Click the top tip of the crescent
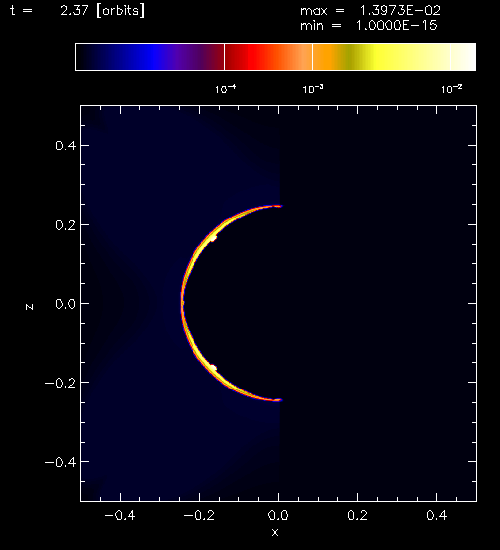The height and width of the screenshot is (550, 500). click(279, 206)
